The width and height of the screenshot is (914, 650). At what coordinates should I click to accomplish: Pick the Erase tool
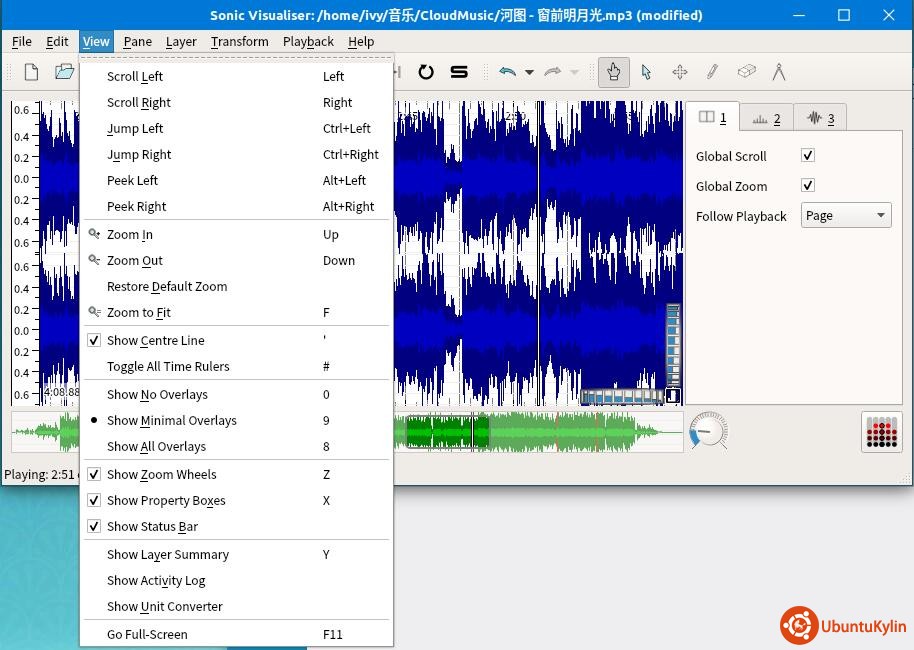(746, 72)
